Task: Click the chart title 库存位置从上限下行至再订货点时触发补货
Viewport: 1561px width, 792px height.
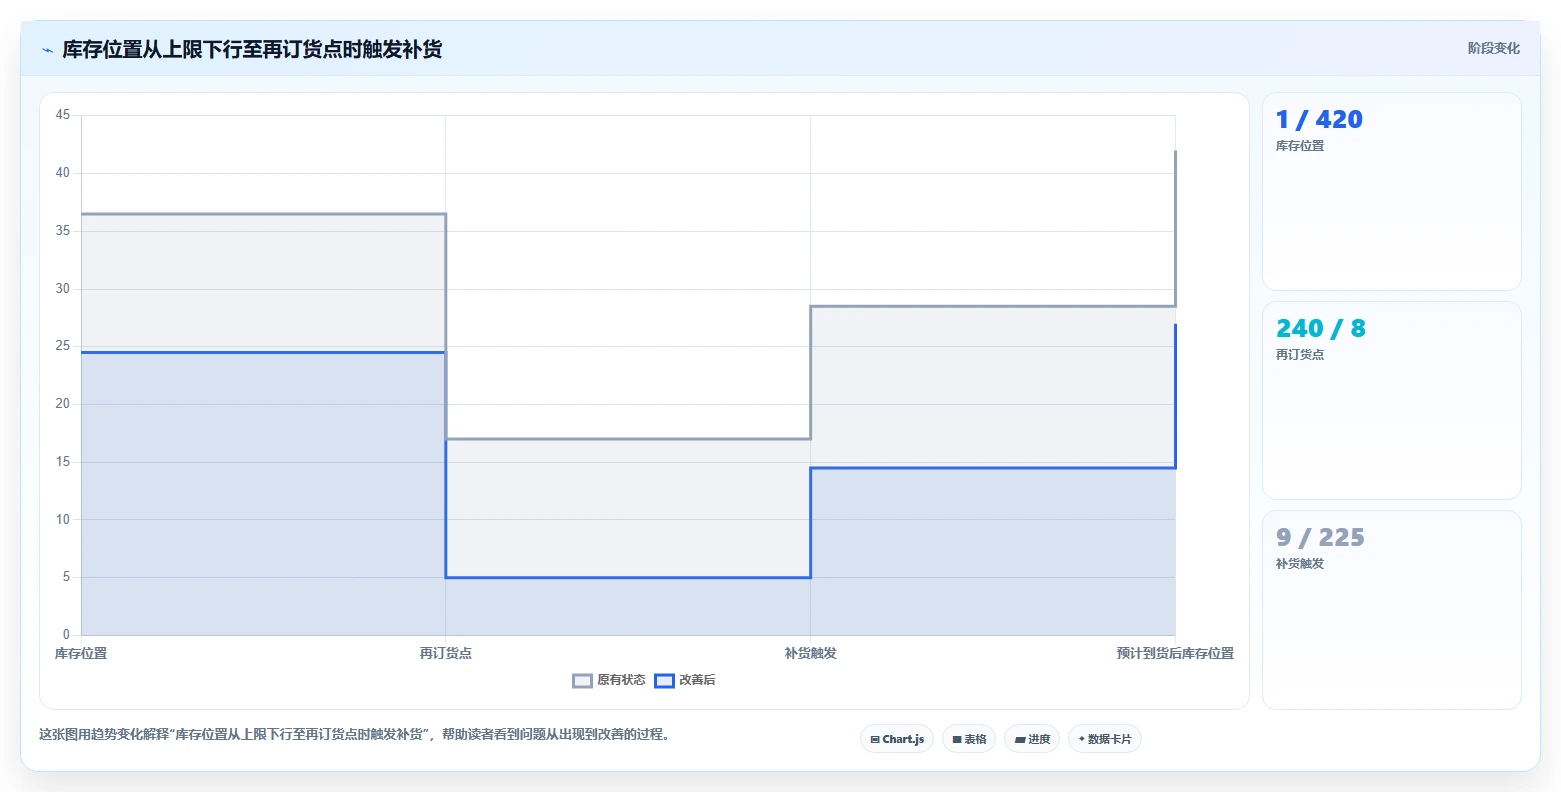Action: coord(252,50)
